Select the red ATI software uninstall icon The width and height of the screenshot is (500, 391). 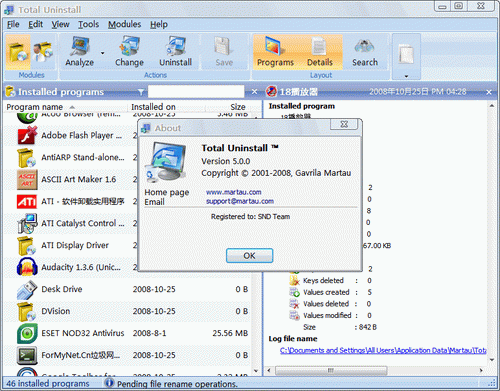pos(27,202)
